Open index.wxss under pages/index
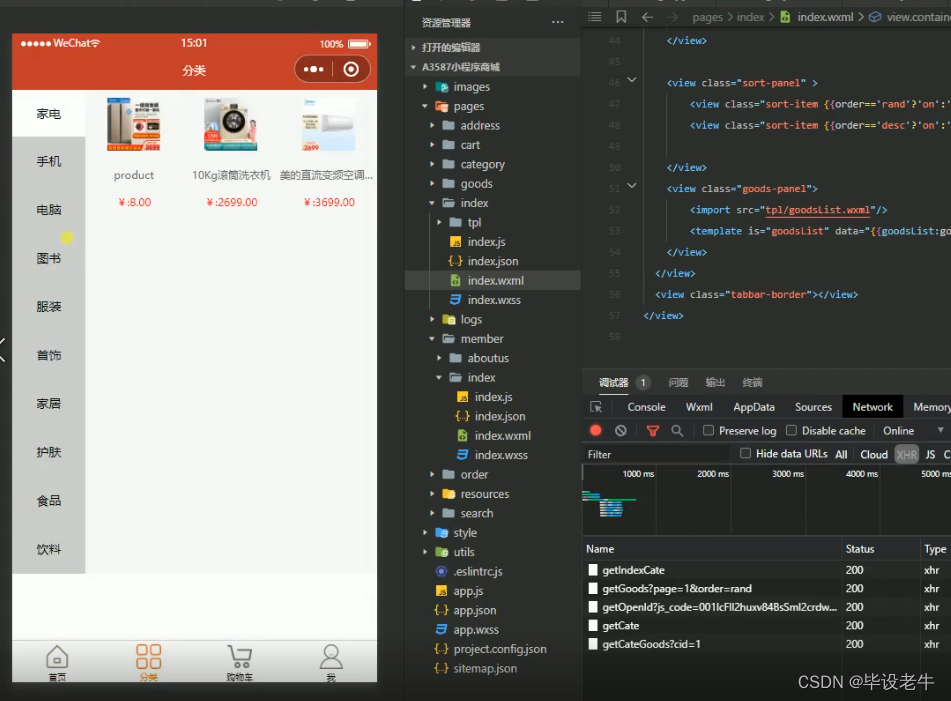 494,300
